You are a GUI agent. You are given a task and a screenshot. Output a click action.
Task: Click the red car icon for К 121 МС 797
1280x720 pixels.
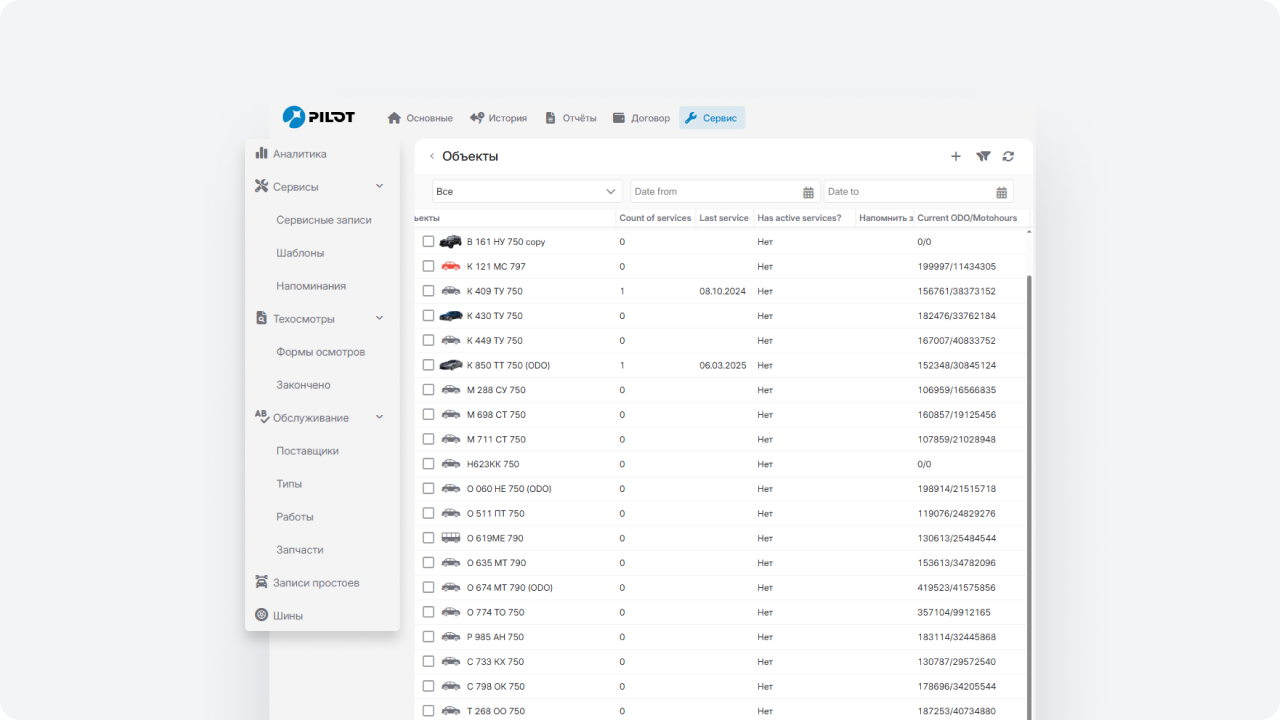(x=451, y=266)
